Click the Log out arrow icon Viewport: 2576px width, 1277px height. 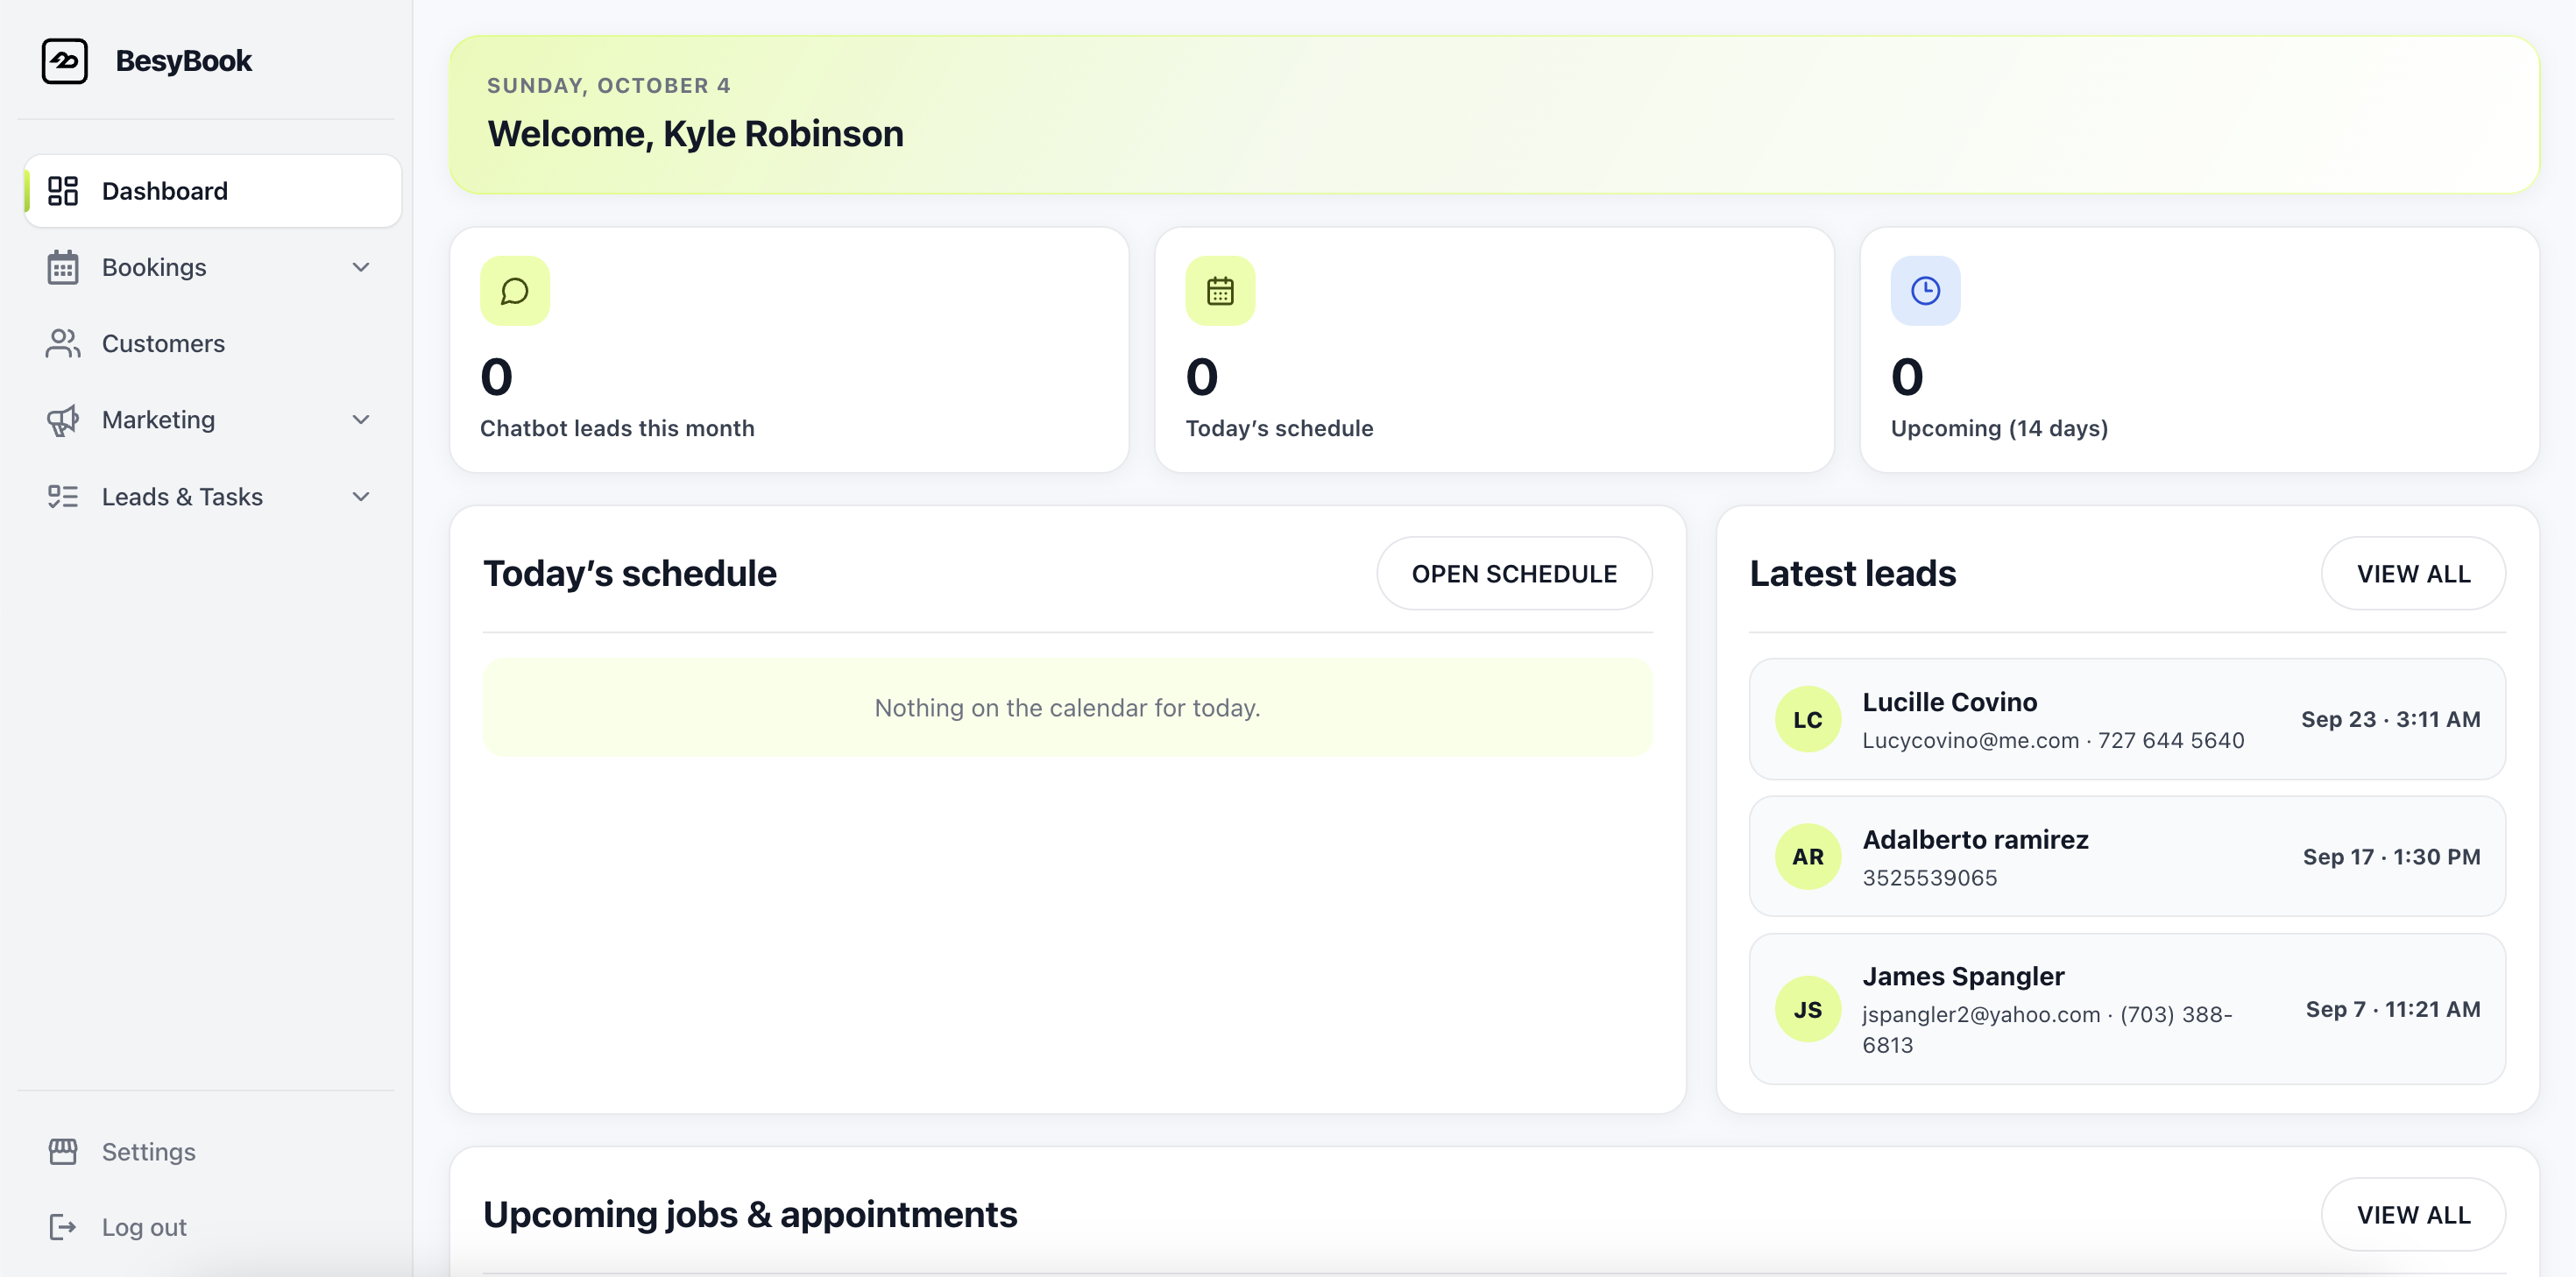[x=63, y=1227]
